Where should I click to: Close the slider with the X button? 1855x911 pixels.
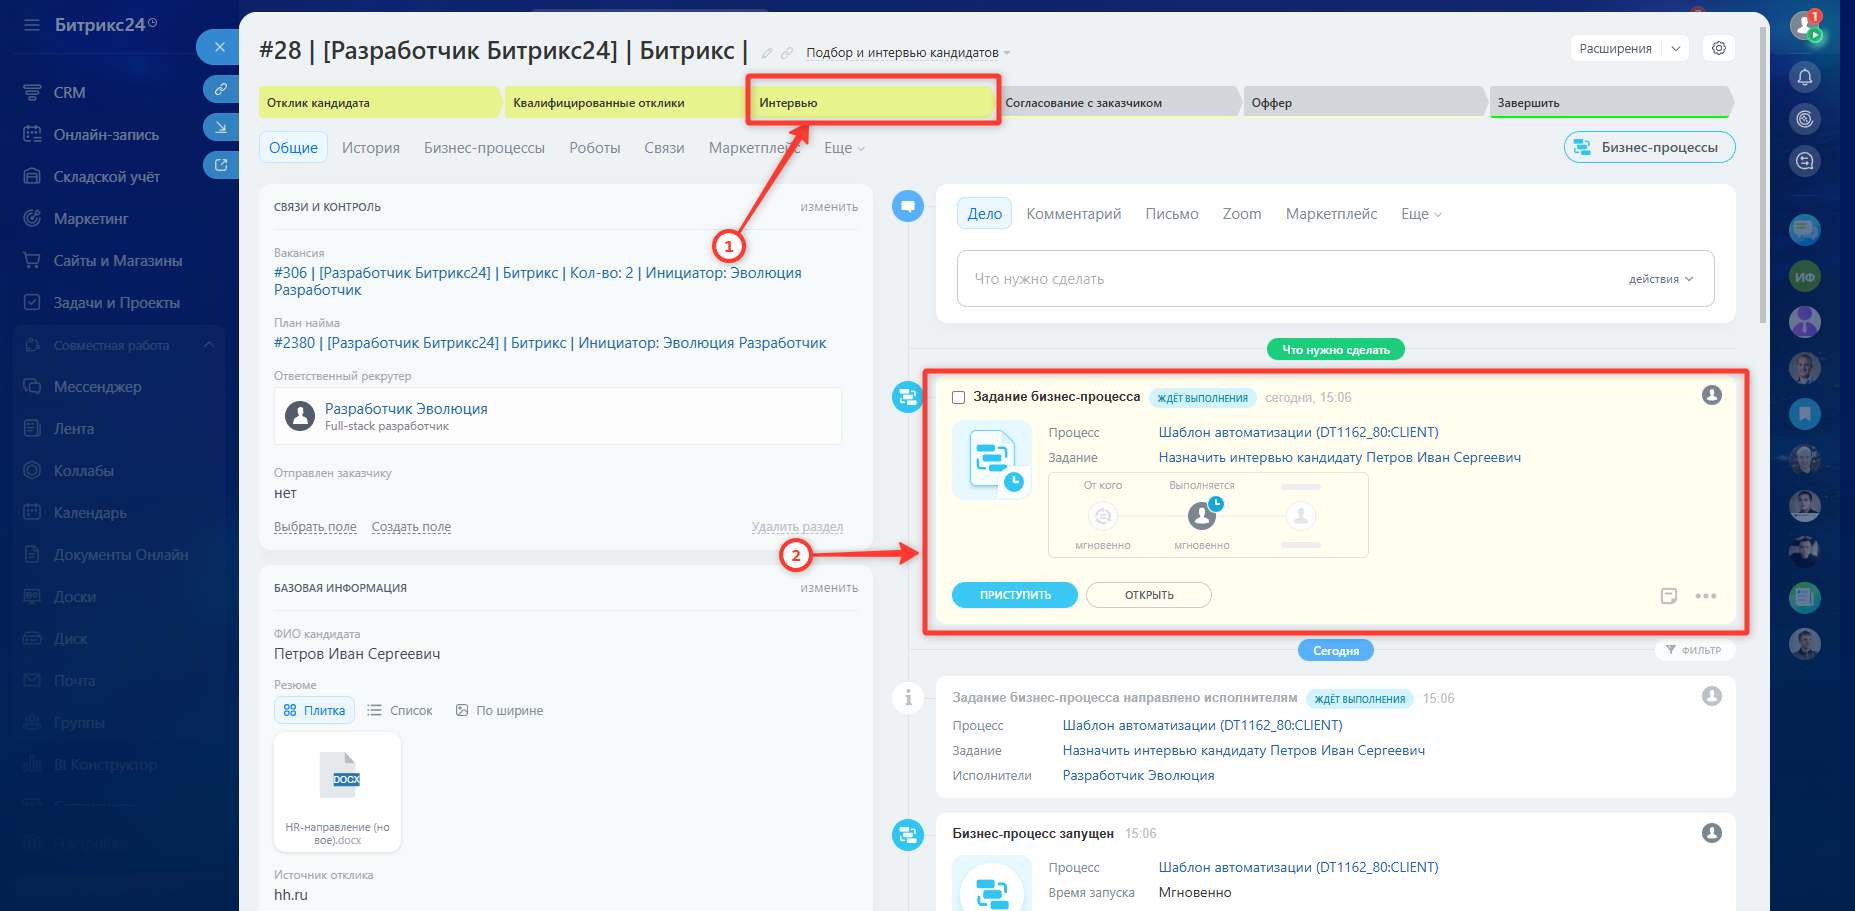pos(219,47)
